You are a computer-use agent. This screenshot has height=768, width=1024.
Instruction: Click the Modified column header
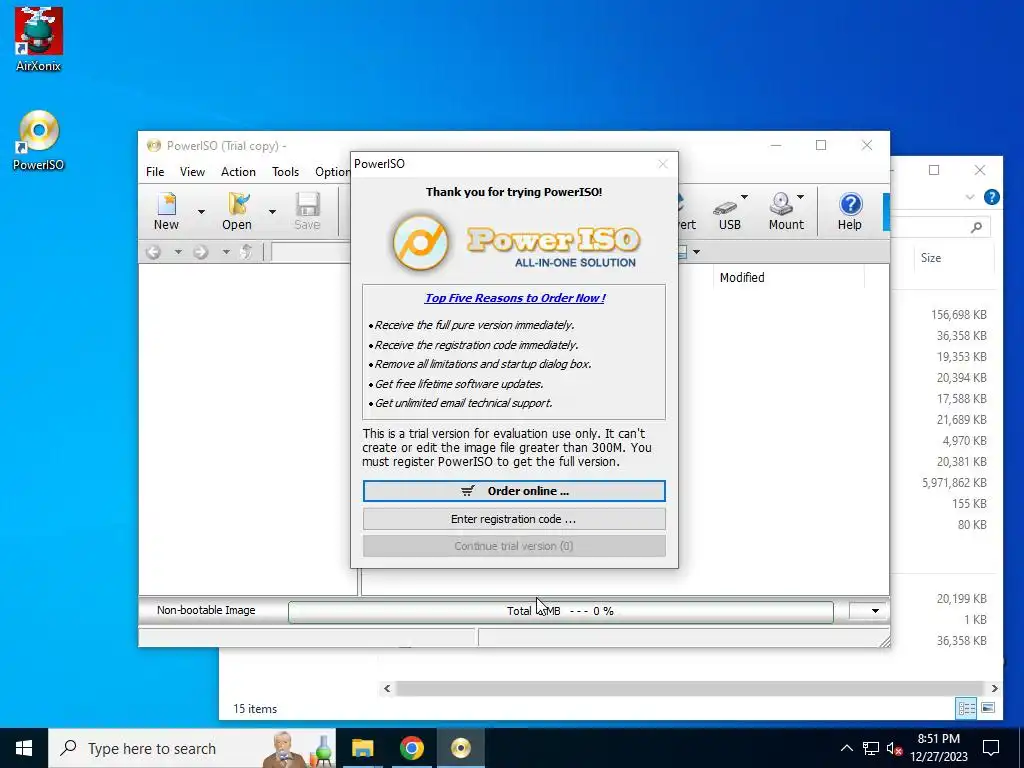788,278
